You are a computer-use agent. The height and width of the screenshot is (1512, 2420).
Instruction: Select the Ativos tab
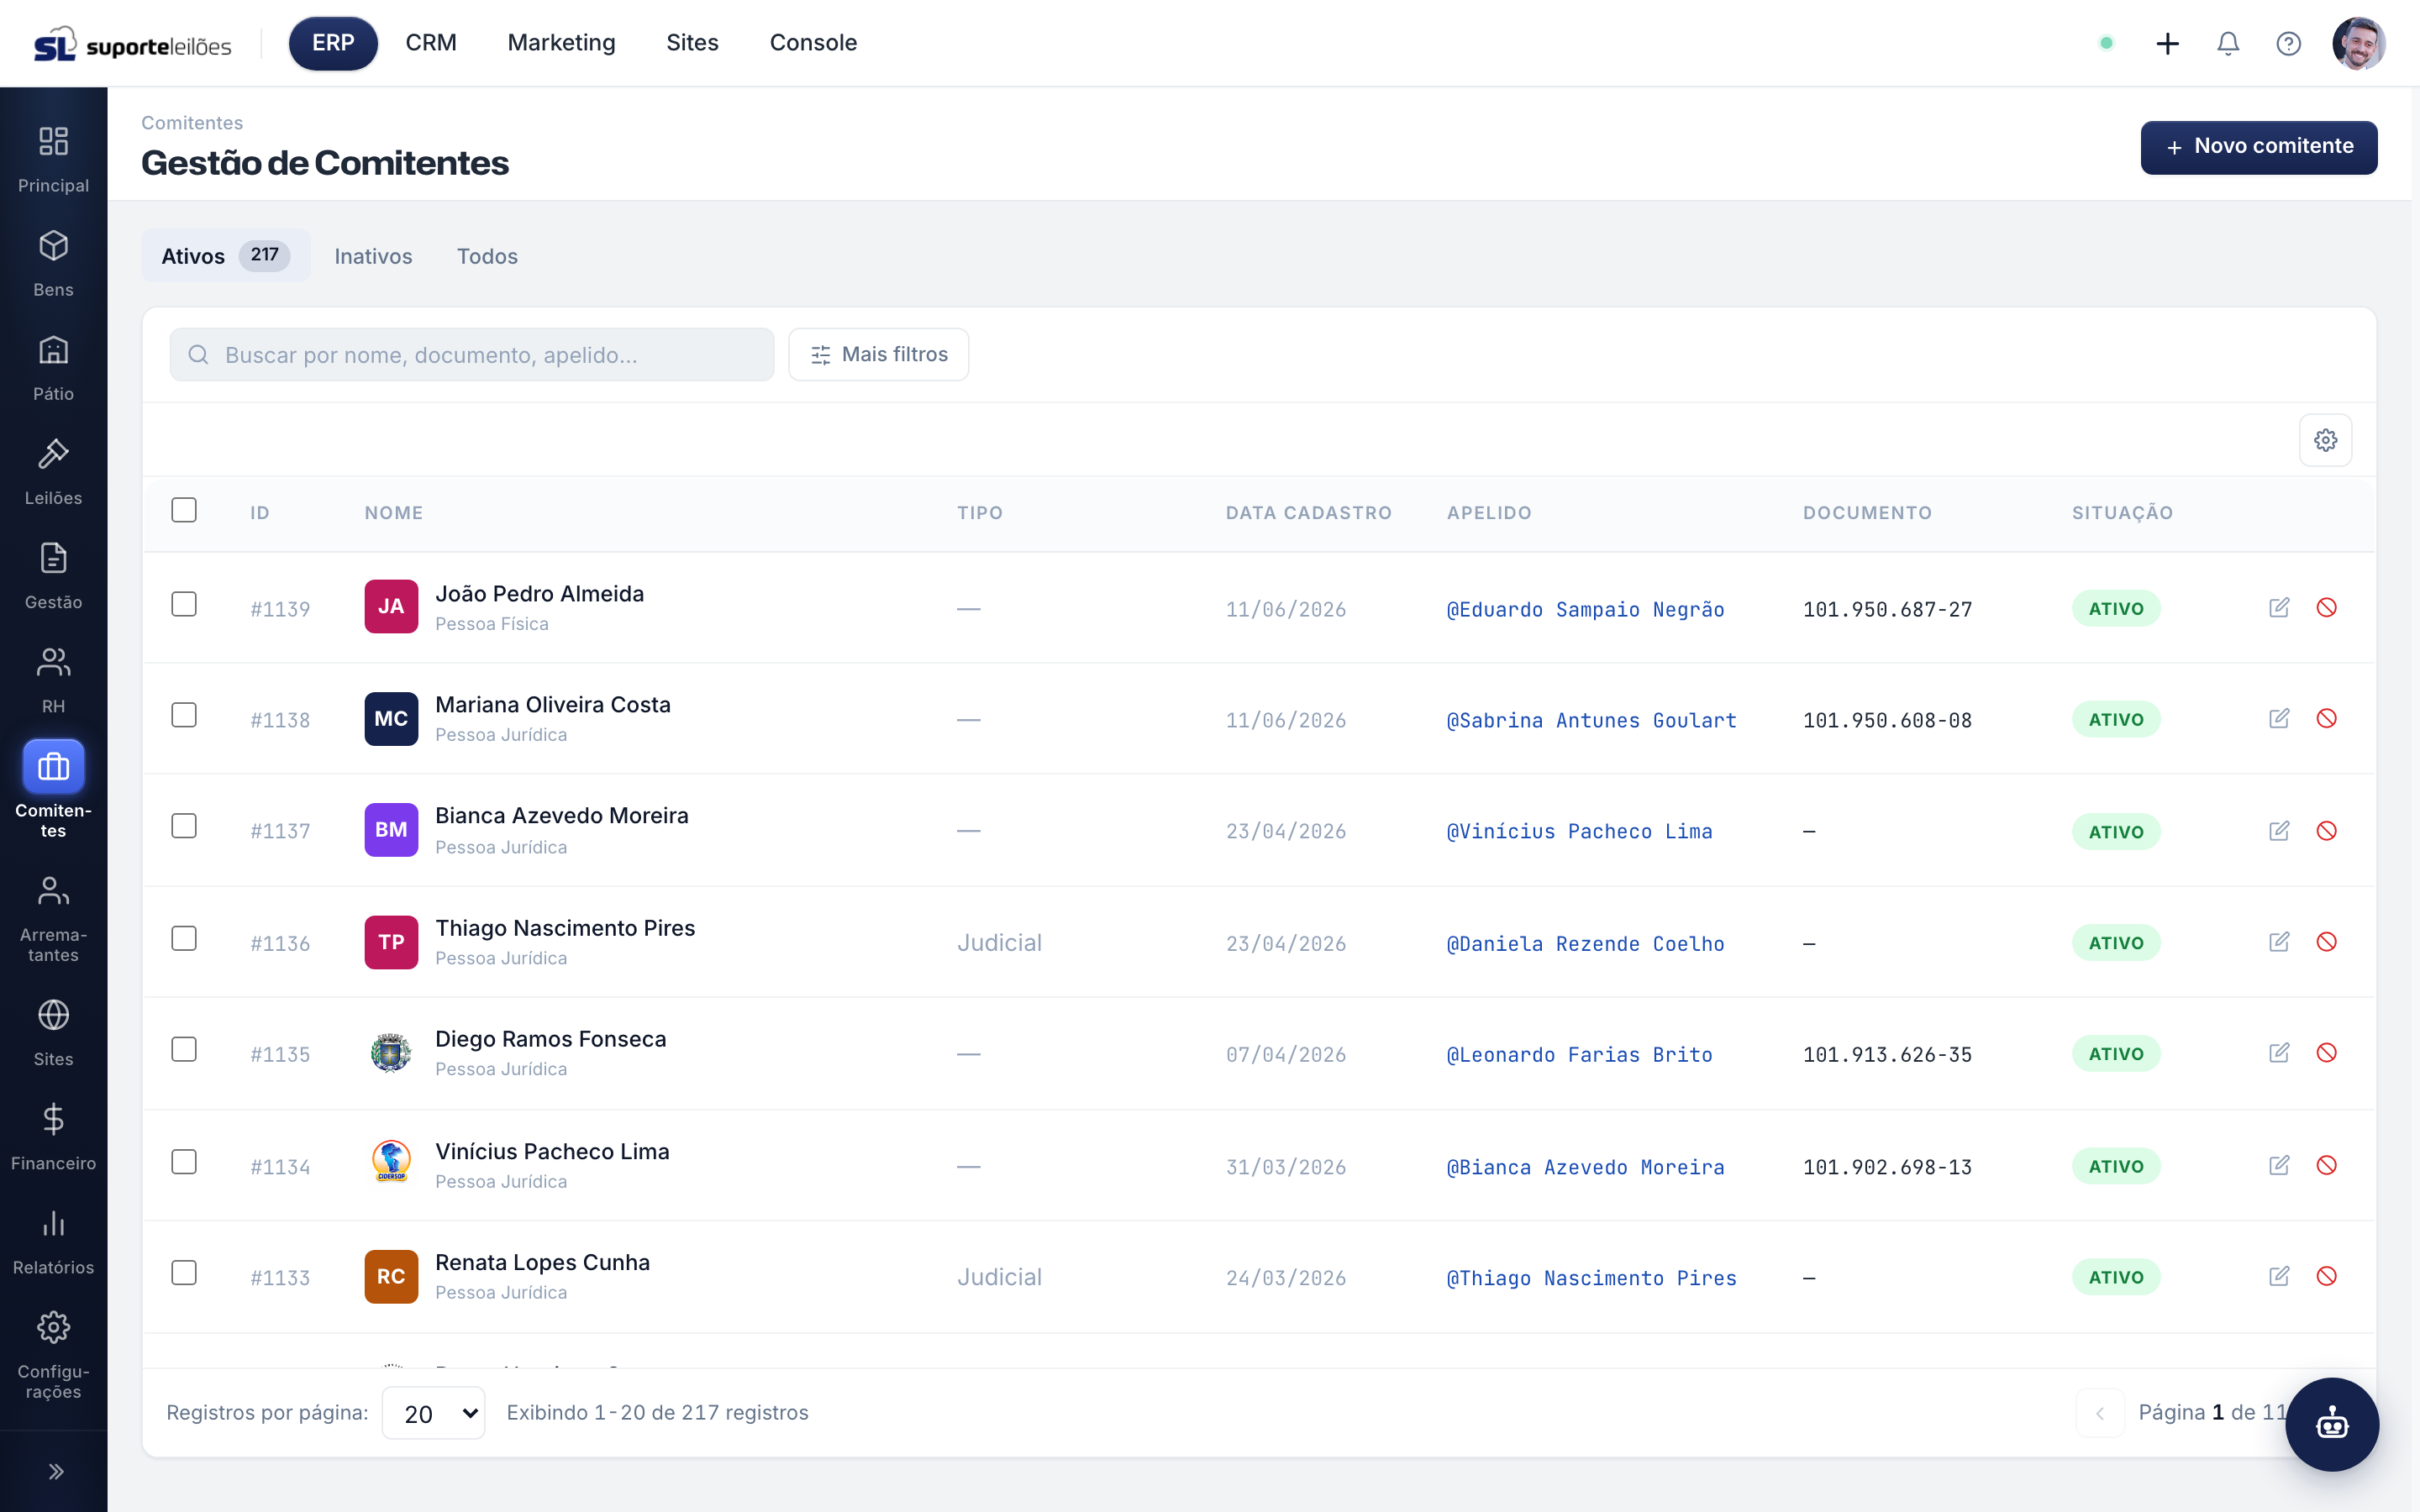coord(225,256)
